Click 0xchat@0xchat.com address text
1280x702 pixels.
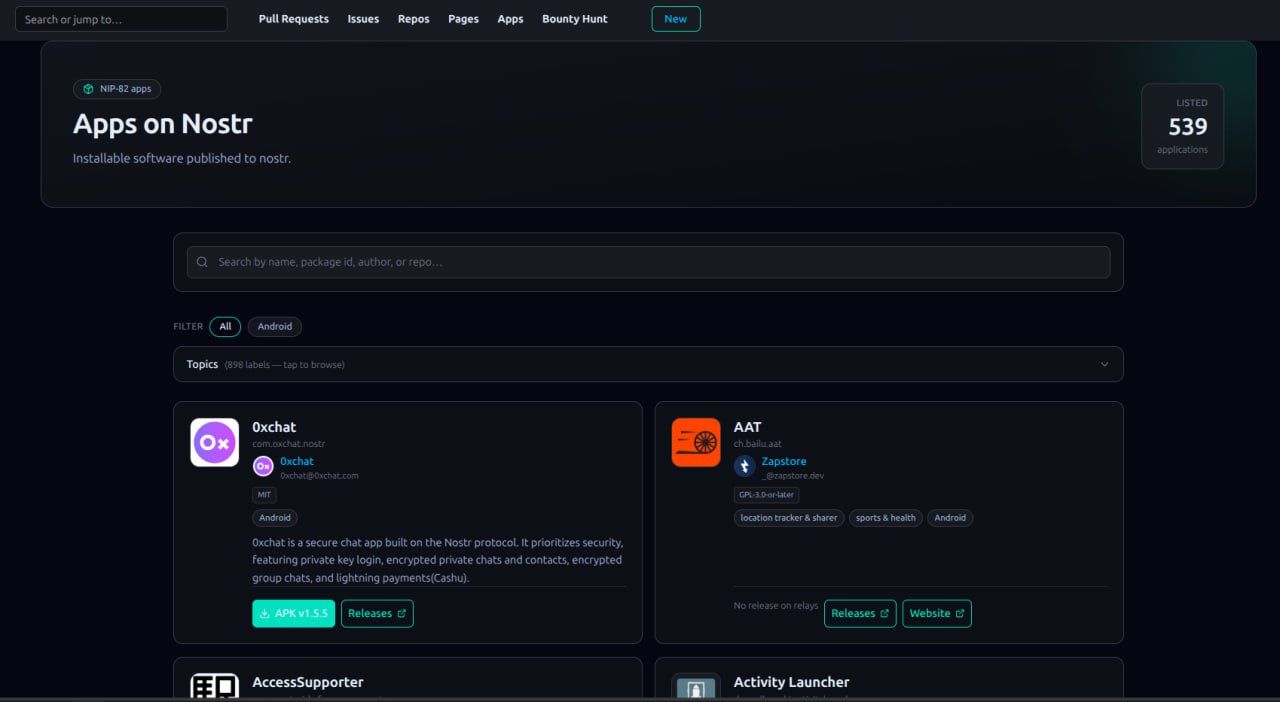319,476
